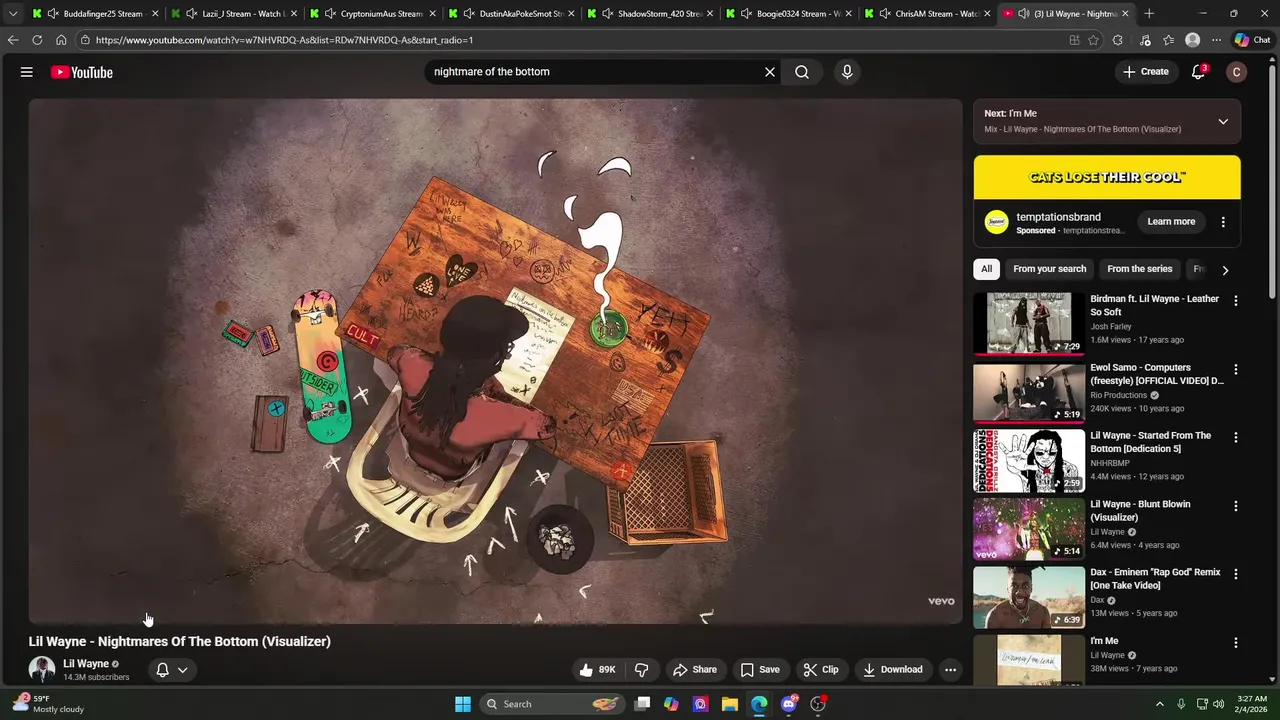Open the weather widget in taskbar
The height and width of the screenshot is (720, 1280).
coord(48,704)
